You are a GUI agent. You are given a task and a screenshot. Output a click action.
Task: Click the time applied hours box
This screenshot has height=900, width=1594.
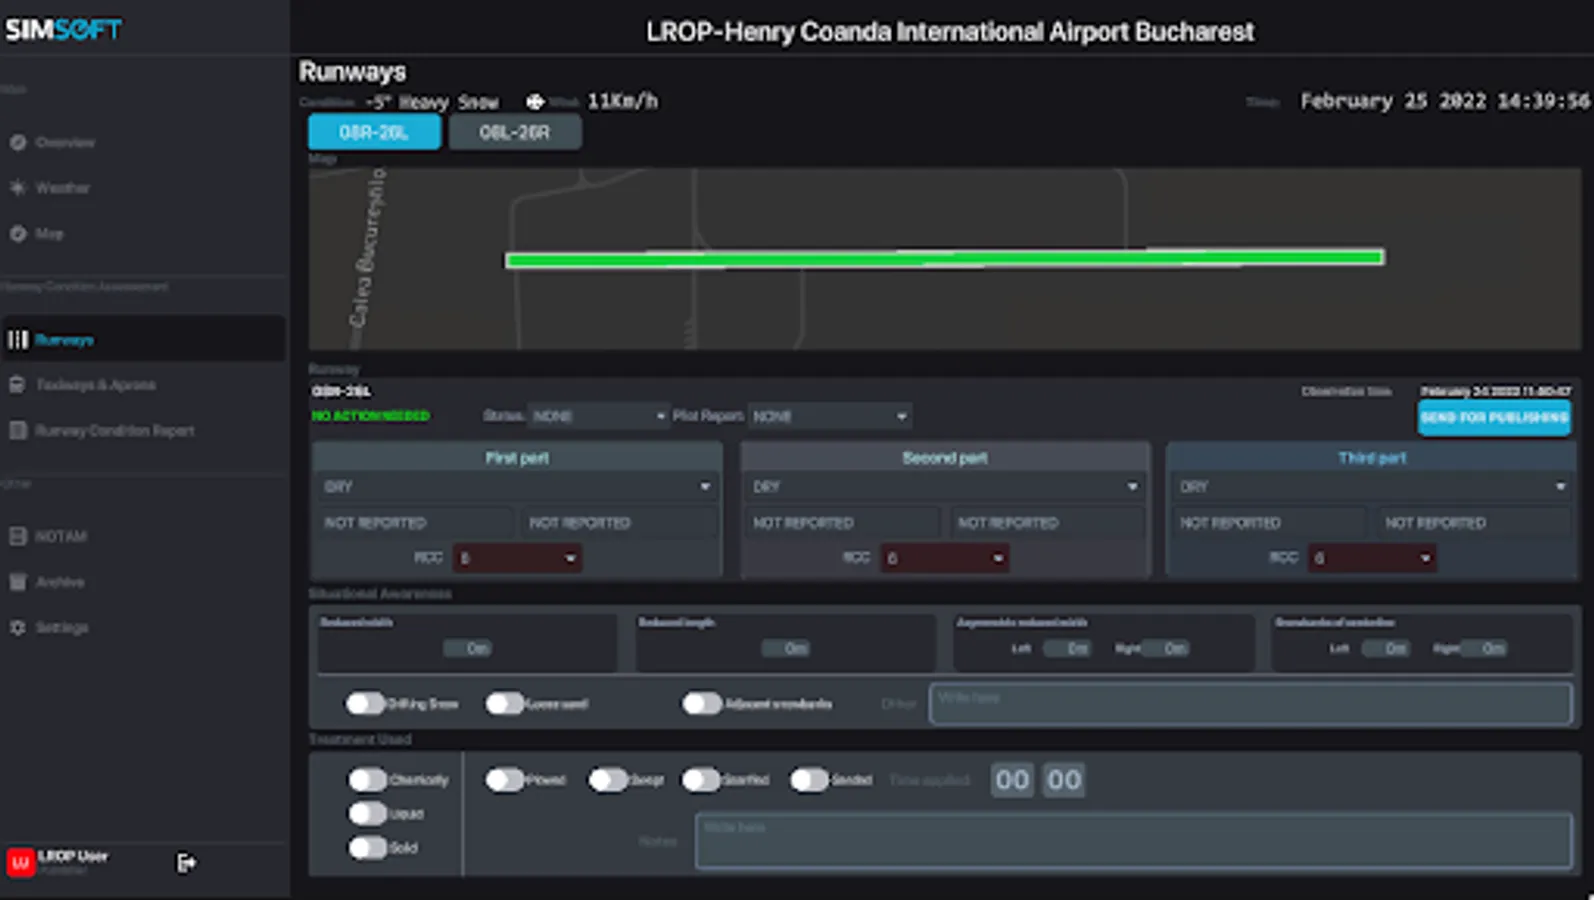(1012, 780)
